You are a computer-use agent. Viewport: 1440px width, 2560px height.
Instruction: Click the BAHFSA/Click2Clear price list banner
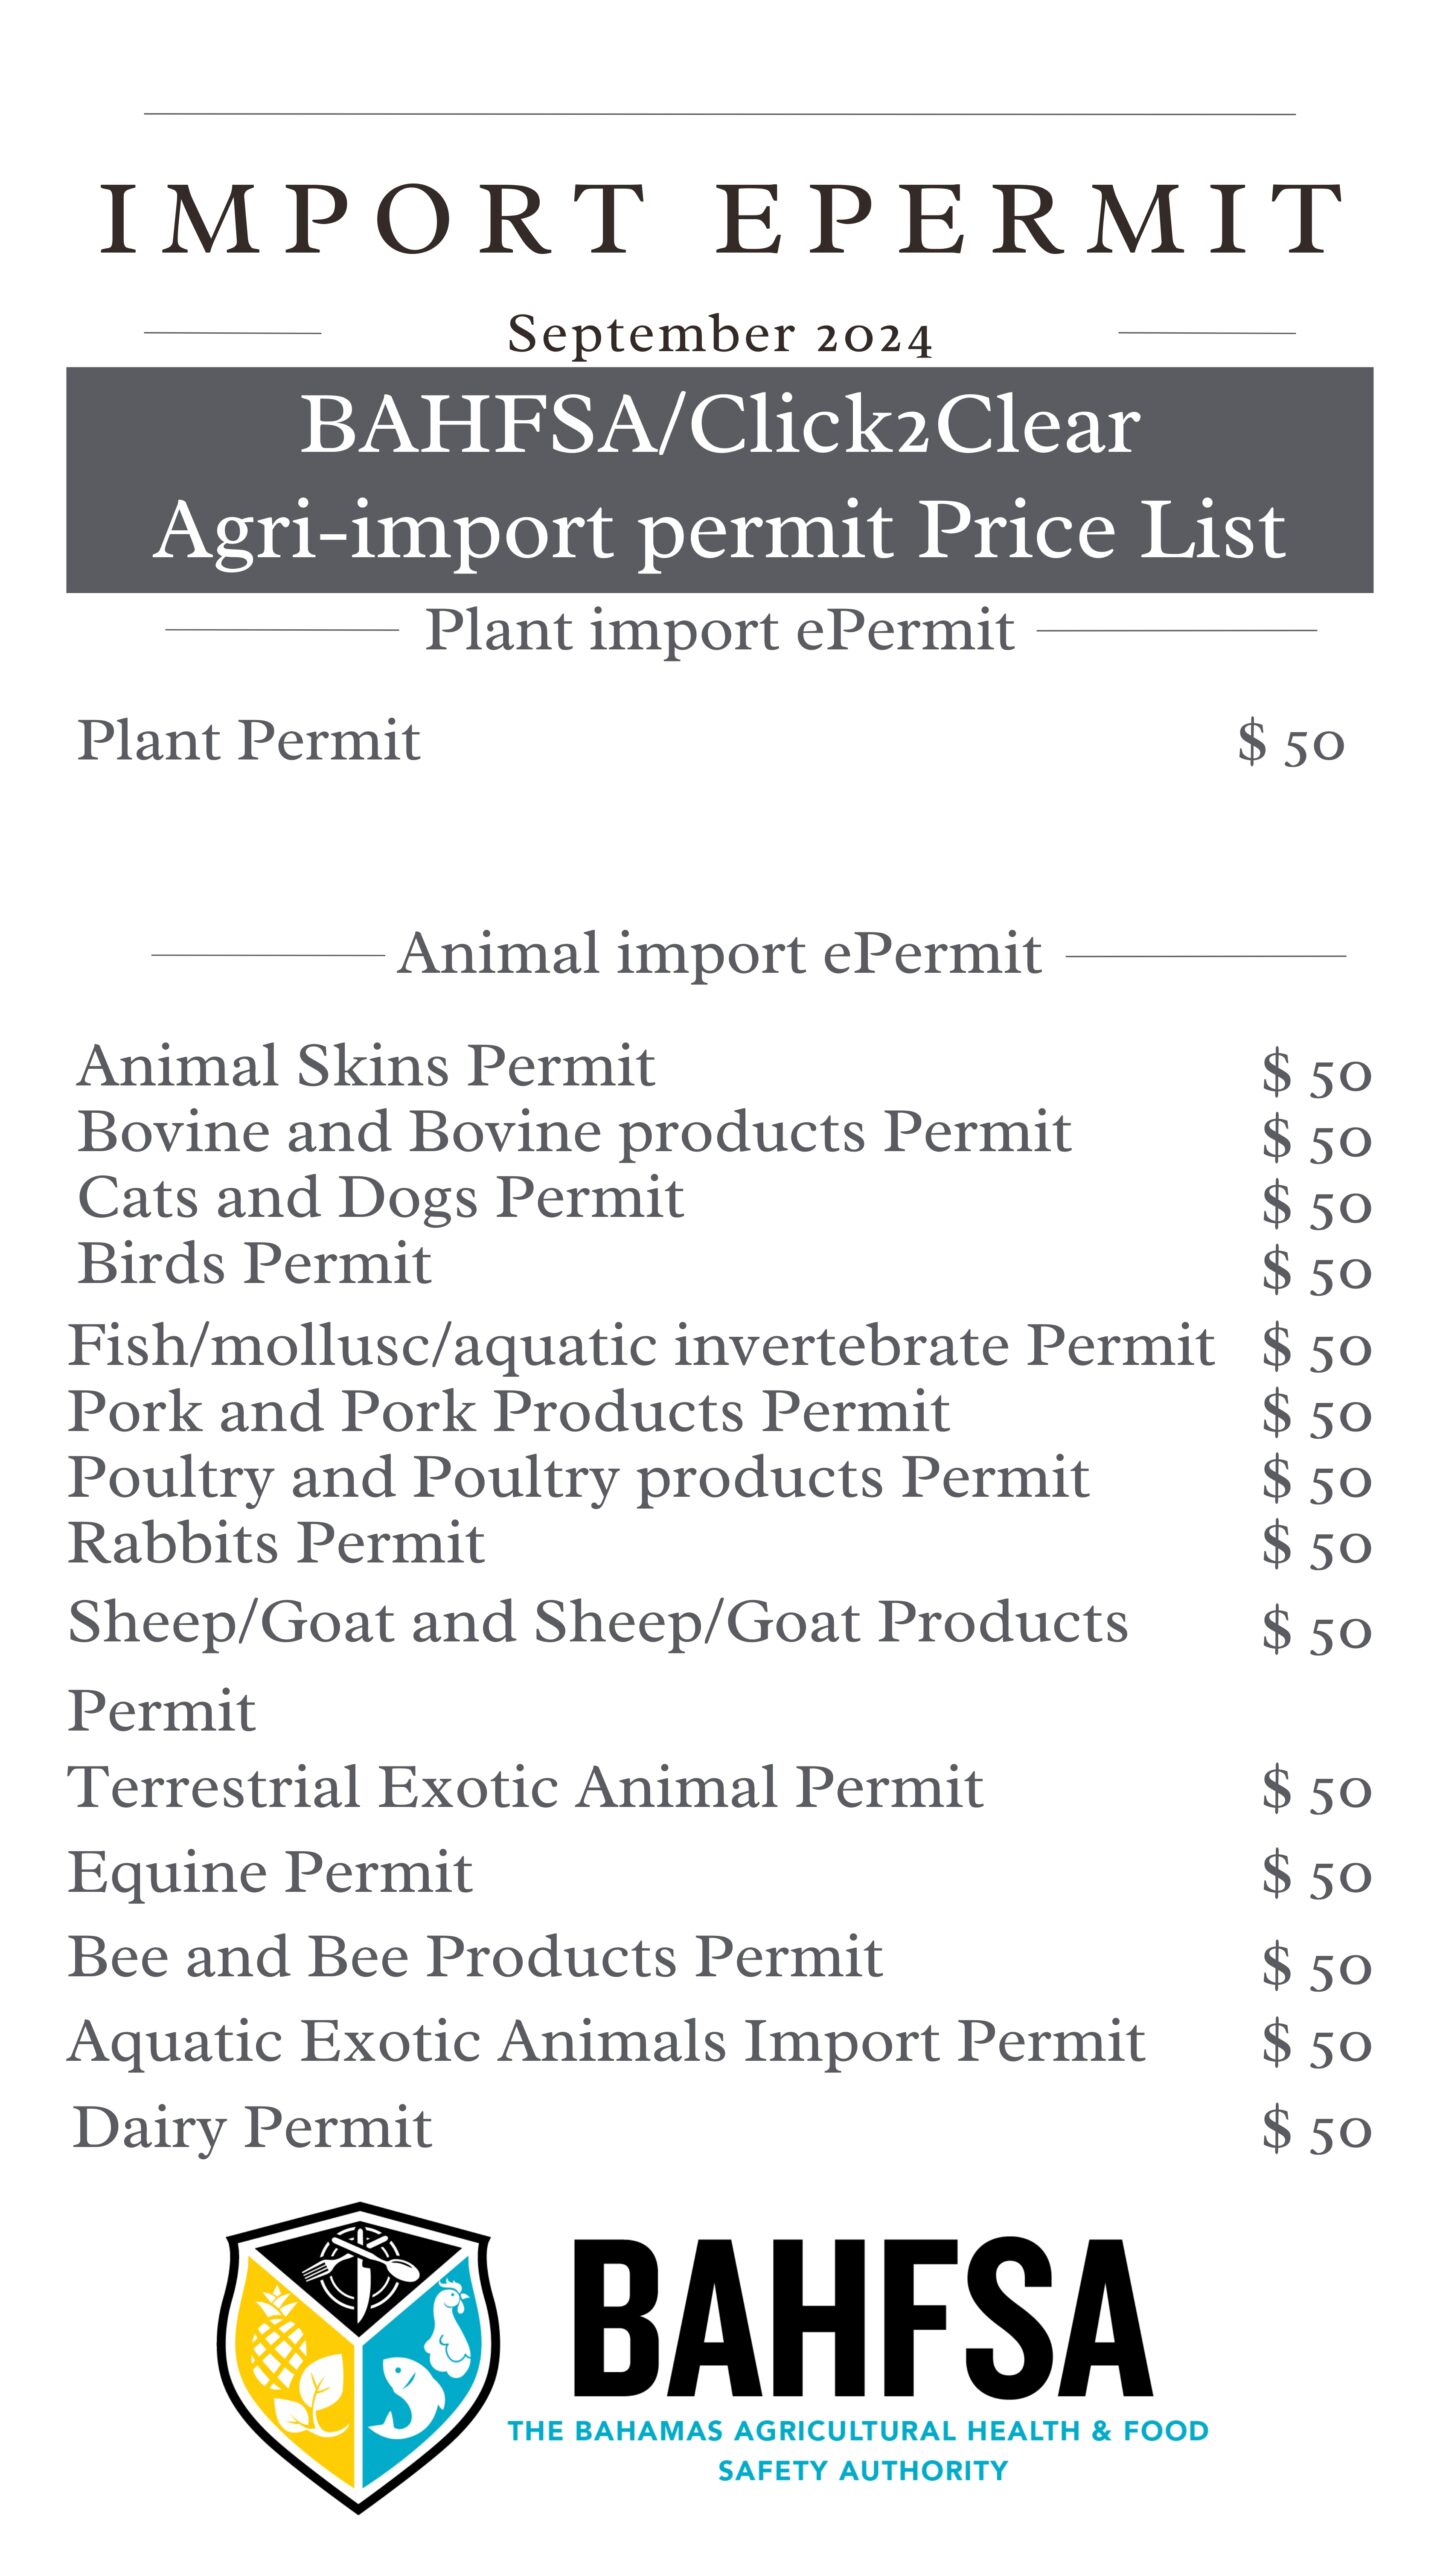click(720, 480)
